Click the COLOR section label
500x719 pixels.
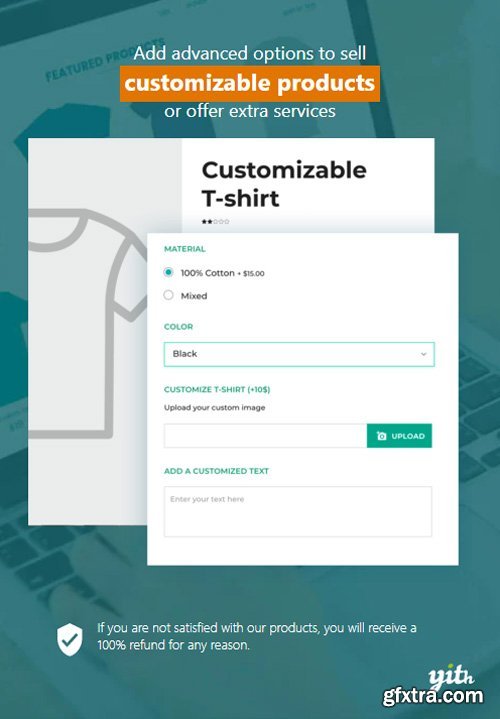[x=178, y=326]
